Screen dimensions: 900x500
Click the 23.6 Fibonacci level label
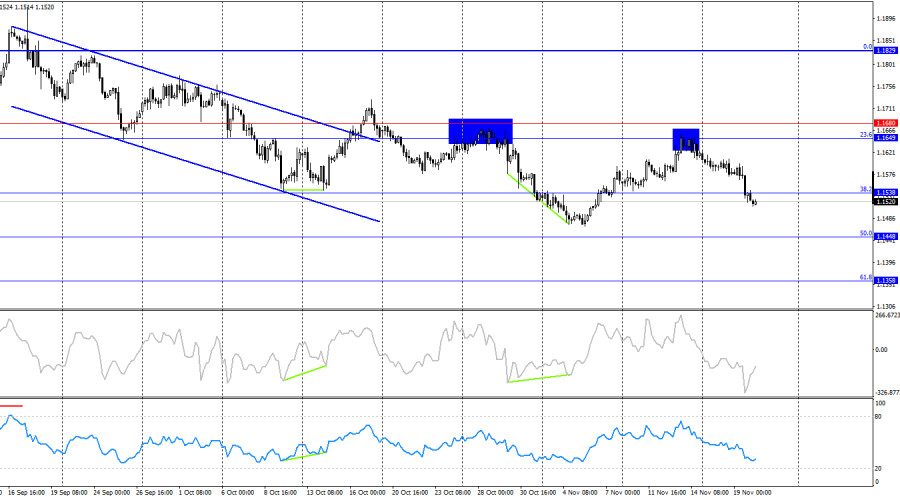[866, 134]
